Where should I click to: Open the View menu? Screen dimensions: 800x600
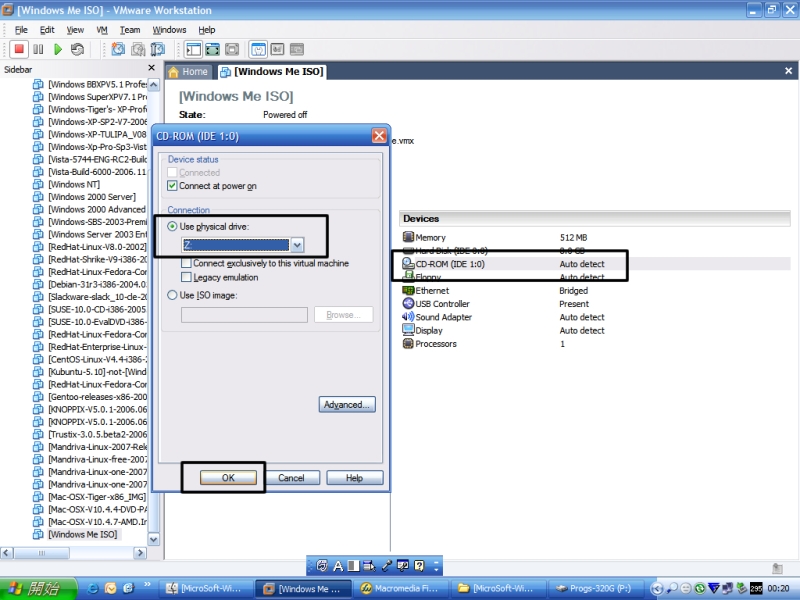pos(75,30)
